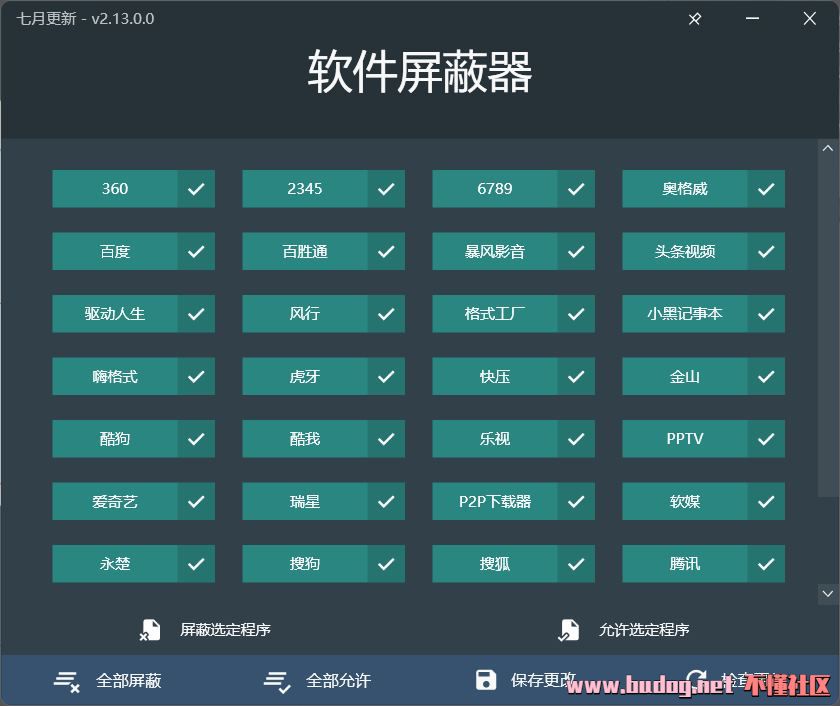The width and height of the screenshot is (840, 706).
Task: Click the allow-all list icon next to 全部允许
Action: pyautogui.click(x=277, y=681)
